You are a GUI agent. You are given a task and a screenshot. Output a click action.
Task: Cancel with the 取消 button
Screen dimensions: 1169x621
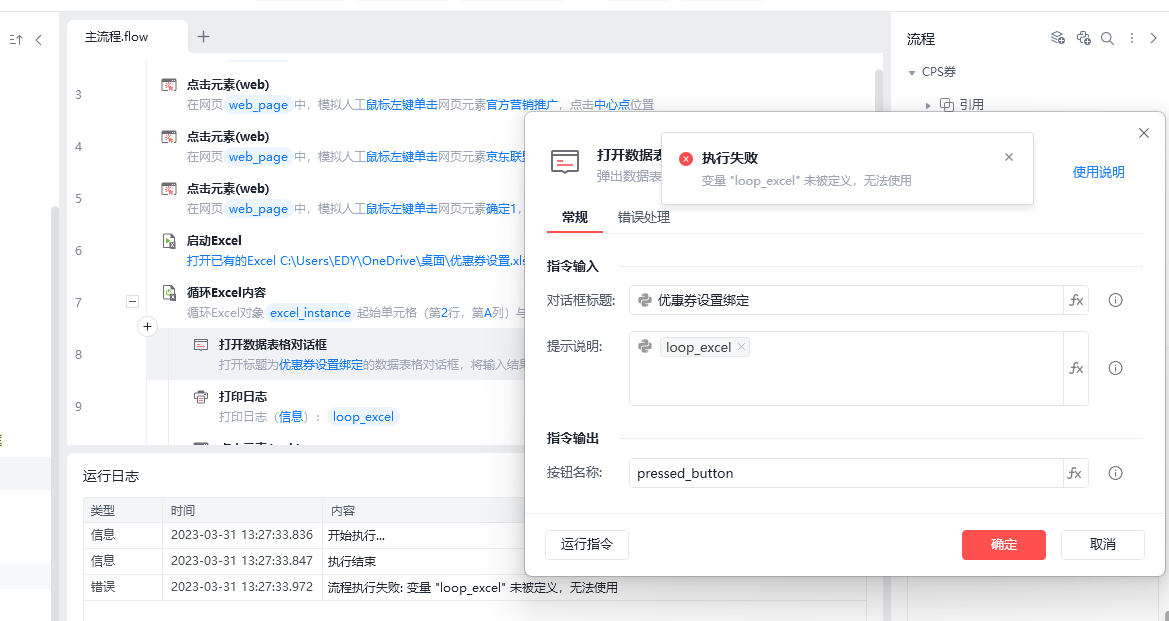pos(1103,545)
